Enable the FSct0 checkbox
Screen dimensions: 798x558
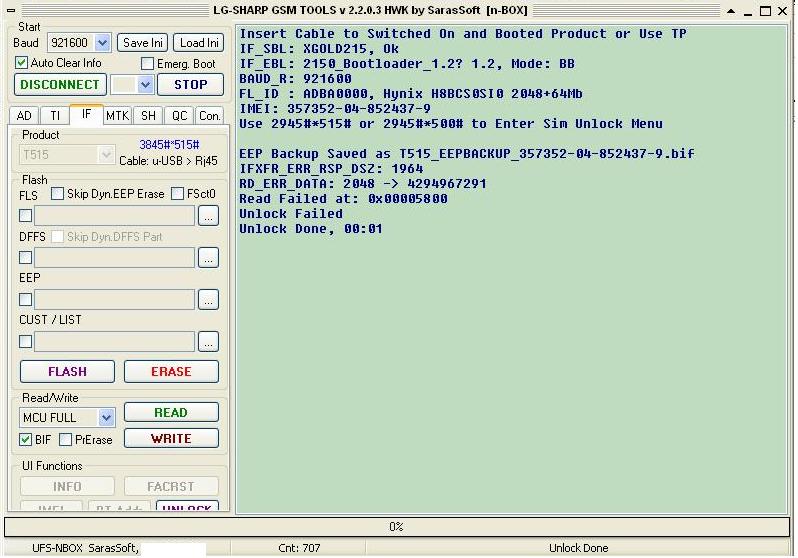pos(177,194)
